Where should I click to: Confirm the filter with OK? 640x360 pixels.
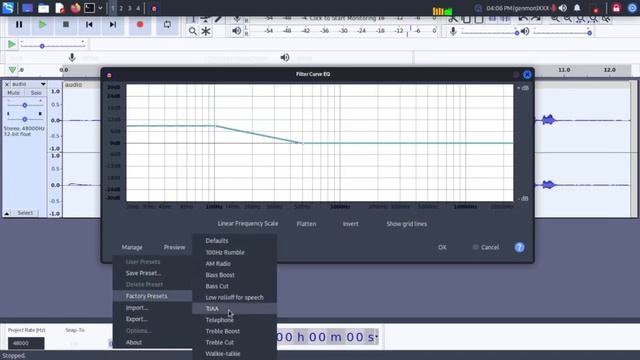pyautogui.click(x=442, y=247)
